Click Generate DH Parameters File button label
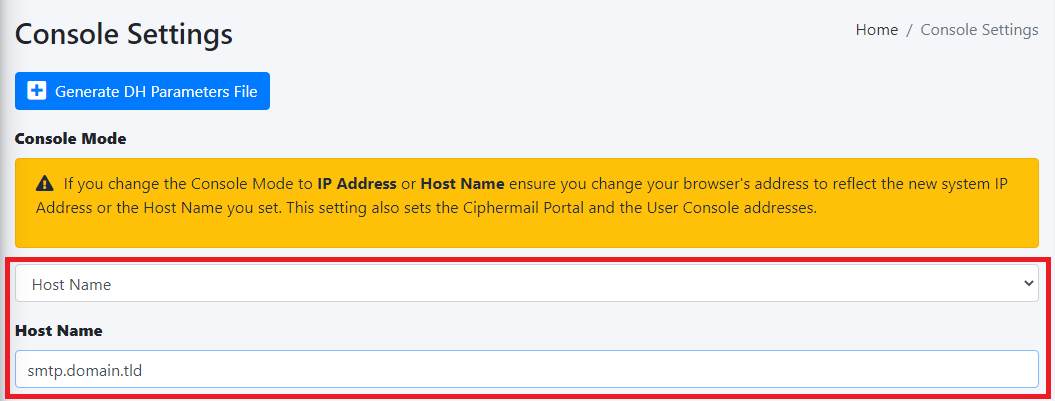 click(x=156, y=92)
